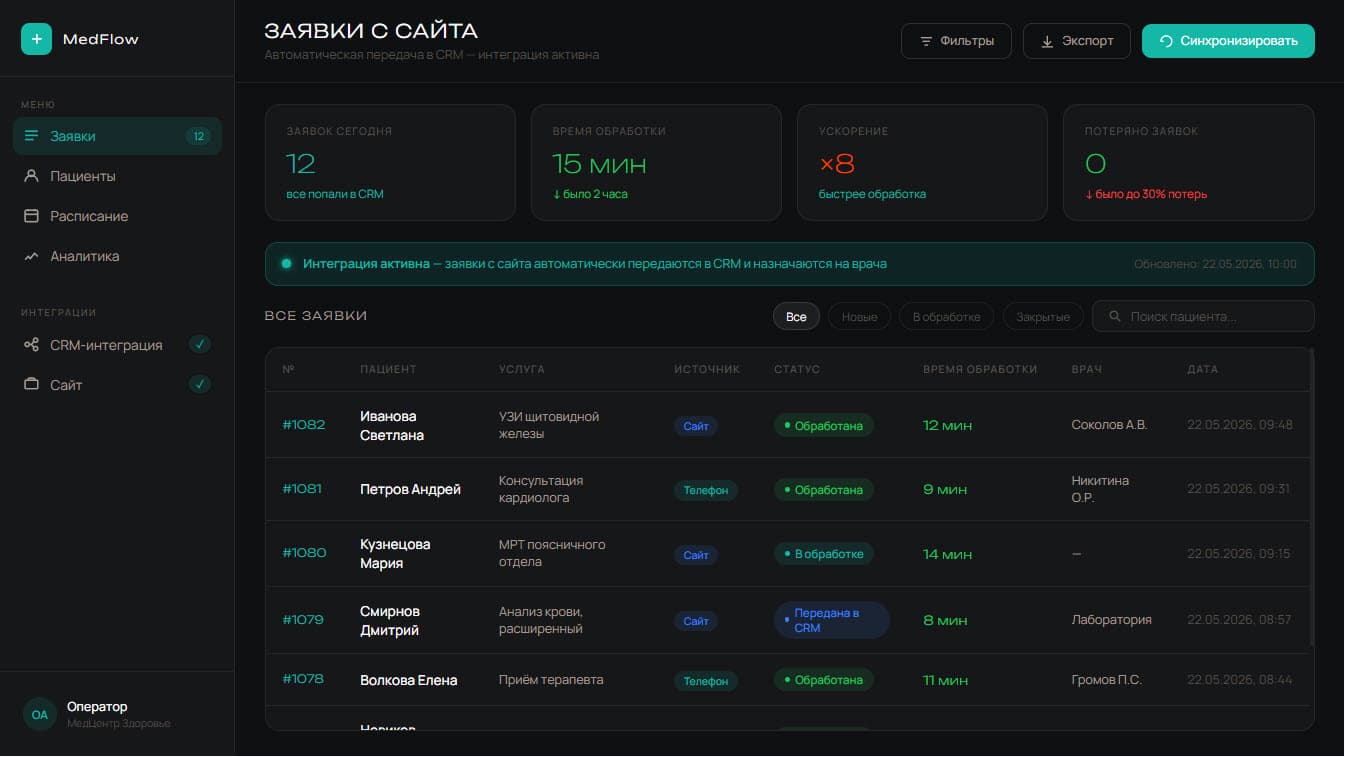This screenshot has width=1345, height=757.
Task: Click the Аналитика chart icon
Action: coord(31,256)
